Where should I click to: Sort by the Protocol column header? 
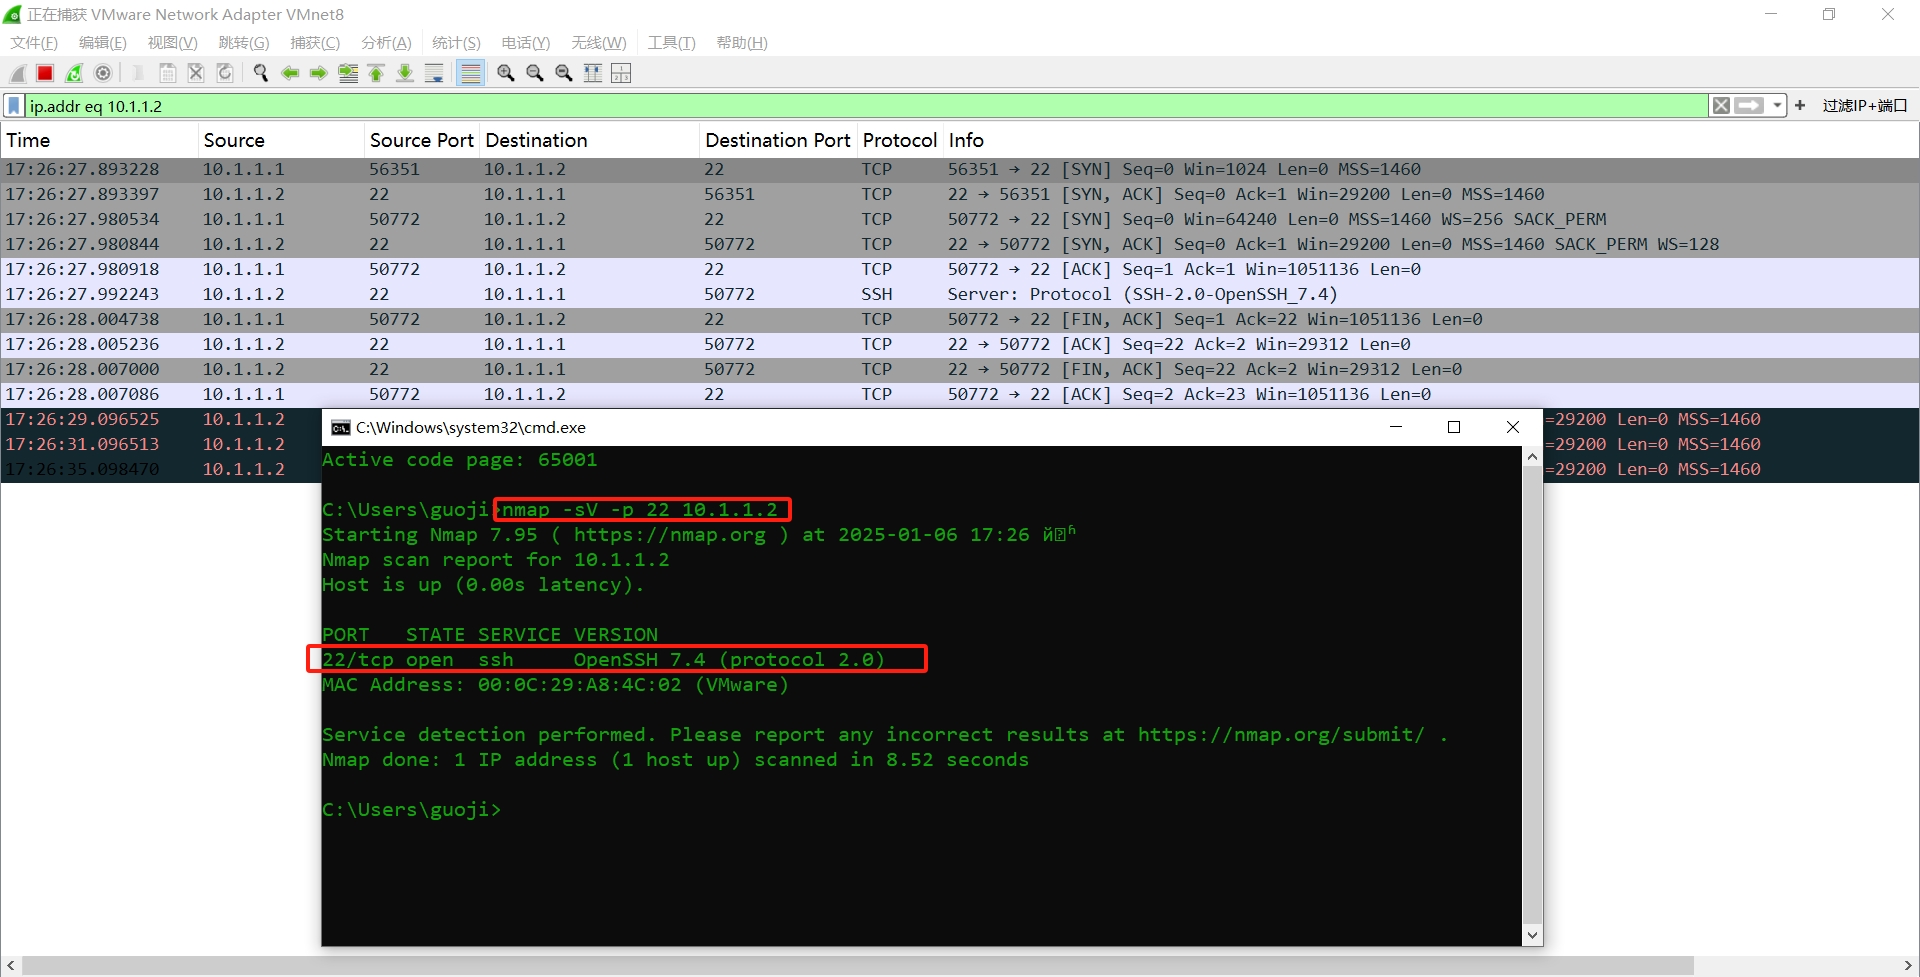click(900, 140)
